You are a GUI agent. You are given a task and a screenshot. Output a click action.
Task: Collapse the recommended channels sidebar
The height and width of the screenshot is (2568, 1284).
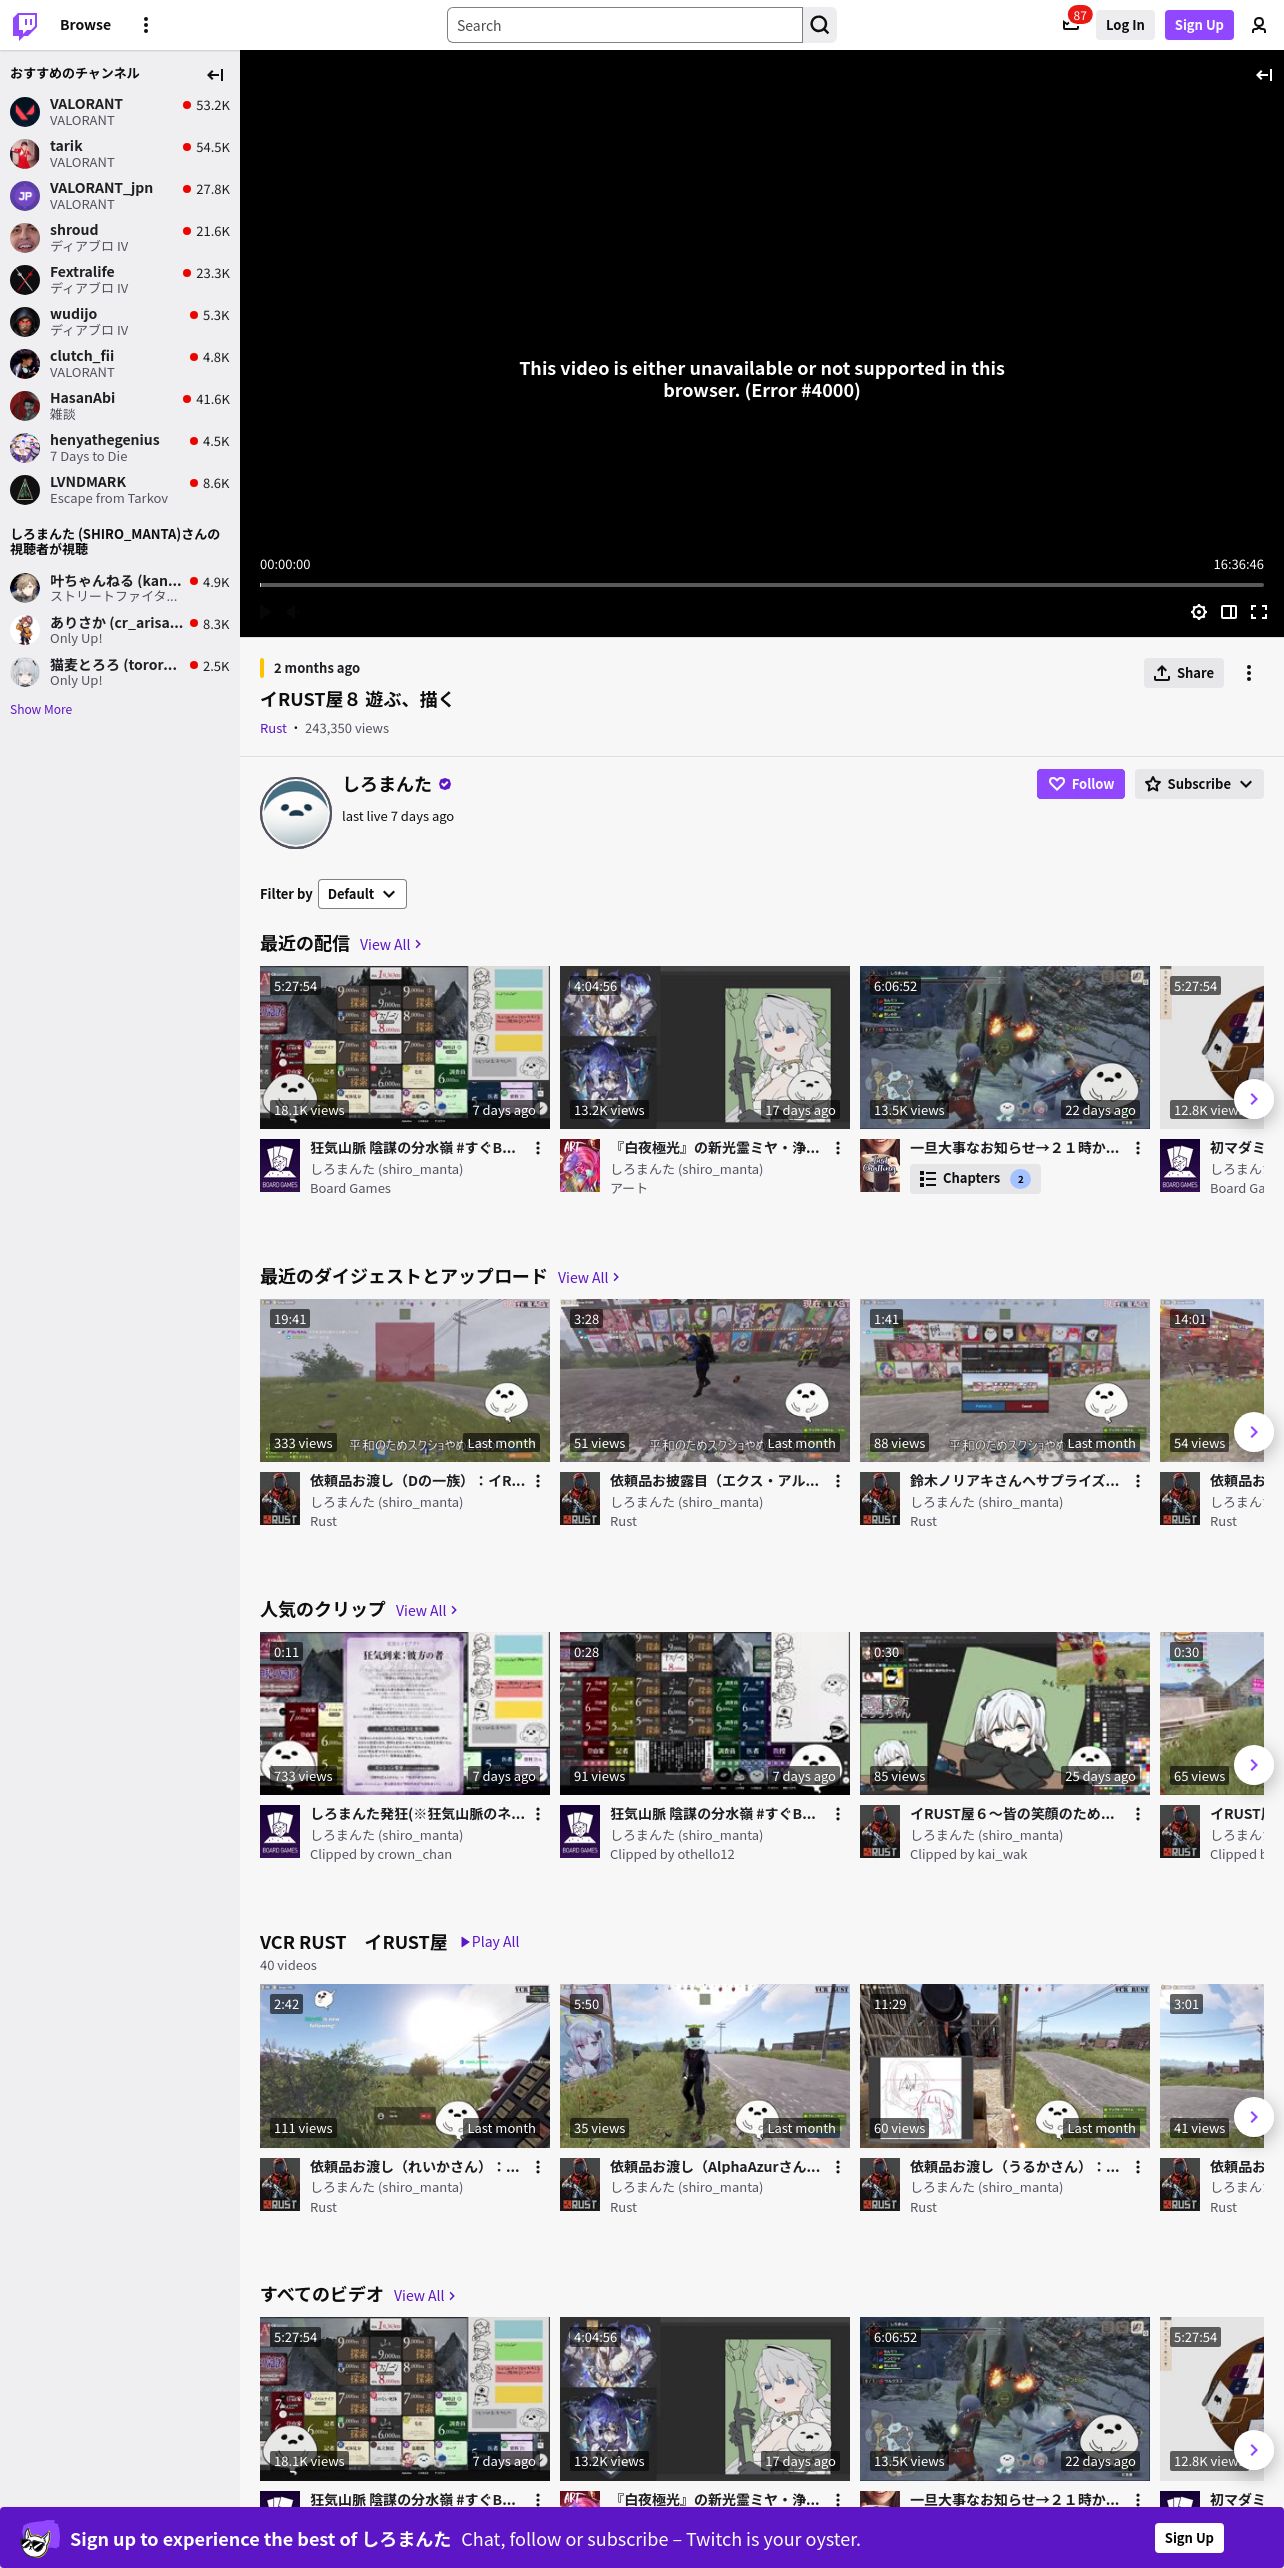point(215,74)
